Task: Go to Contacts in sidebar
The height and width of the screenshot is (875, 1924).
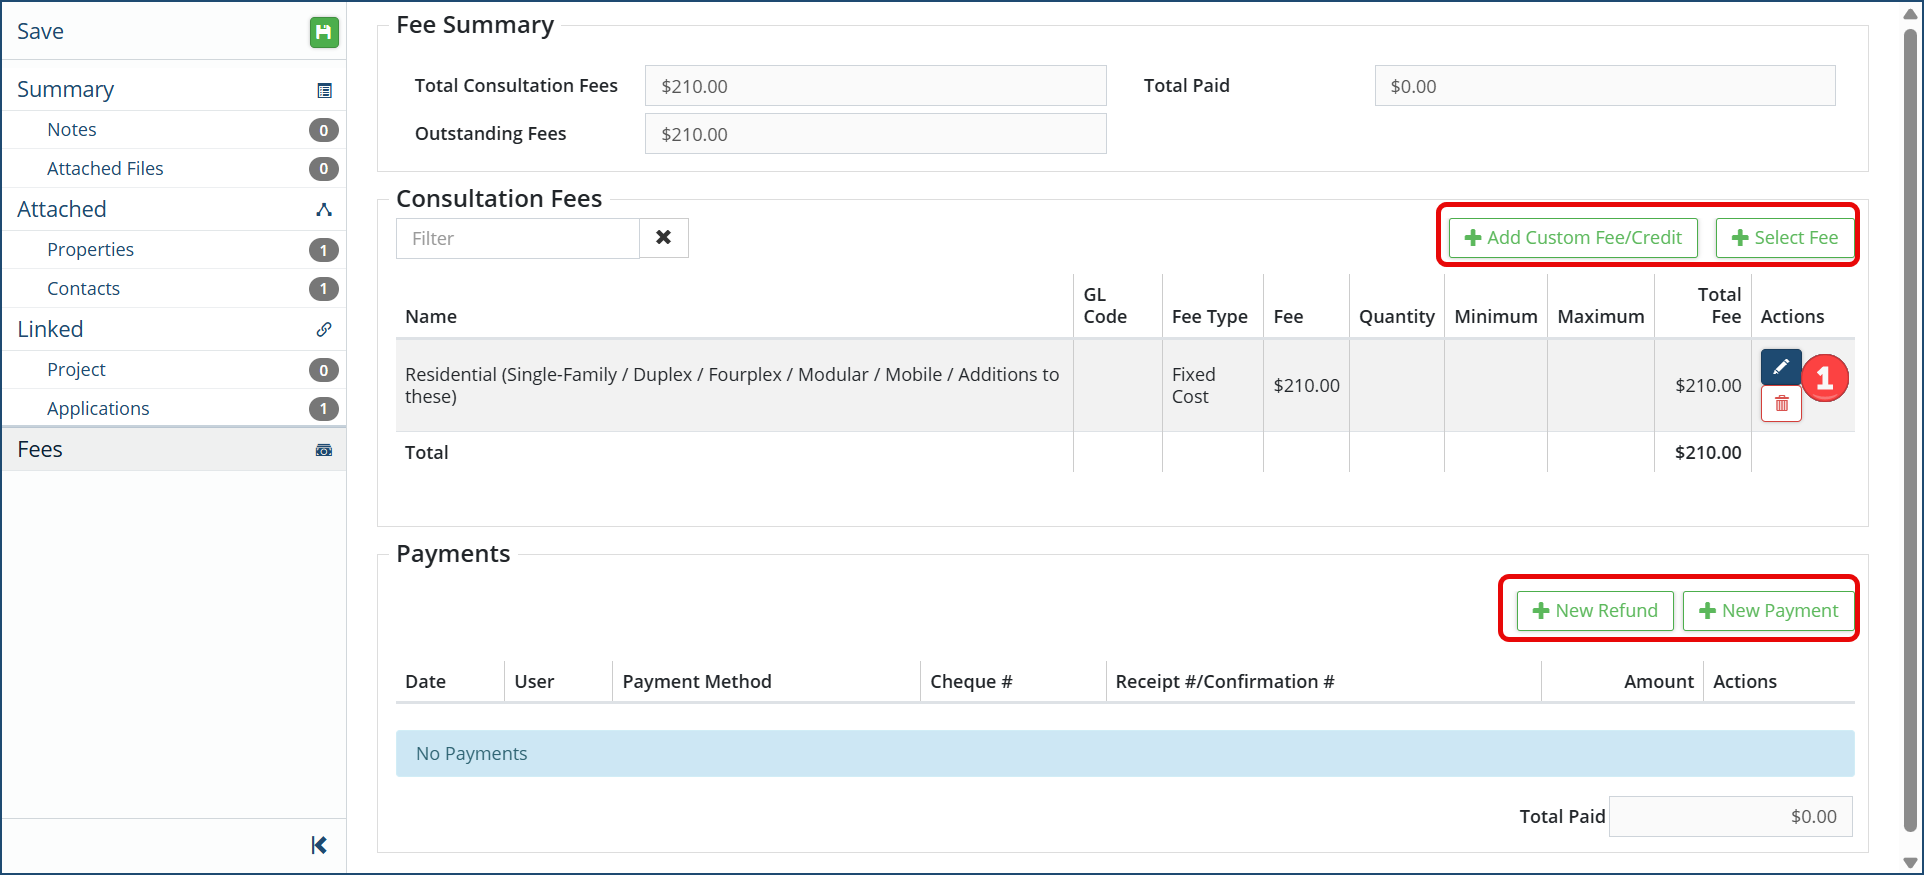Action: pos(83,289)
